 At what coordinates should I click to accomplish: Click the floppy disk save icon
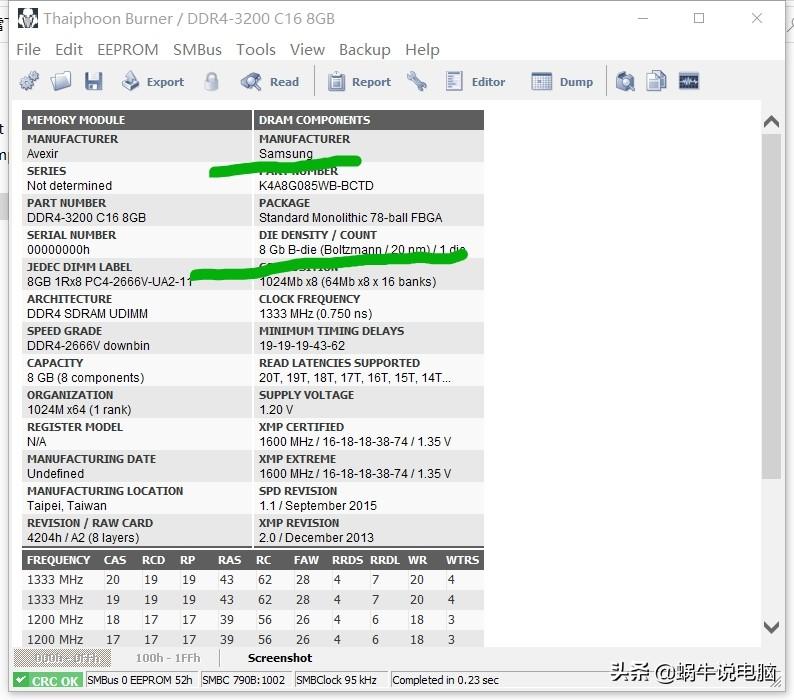[x=94, y=82]
